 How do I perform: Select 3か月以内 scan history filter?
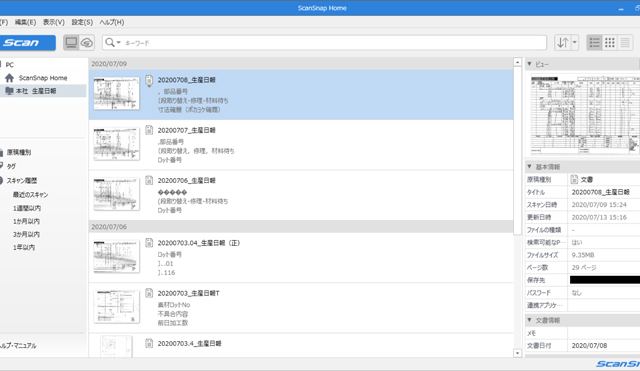tap(26, 234)
